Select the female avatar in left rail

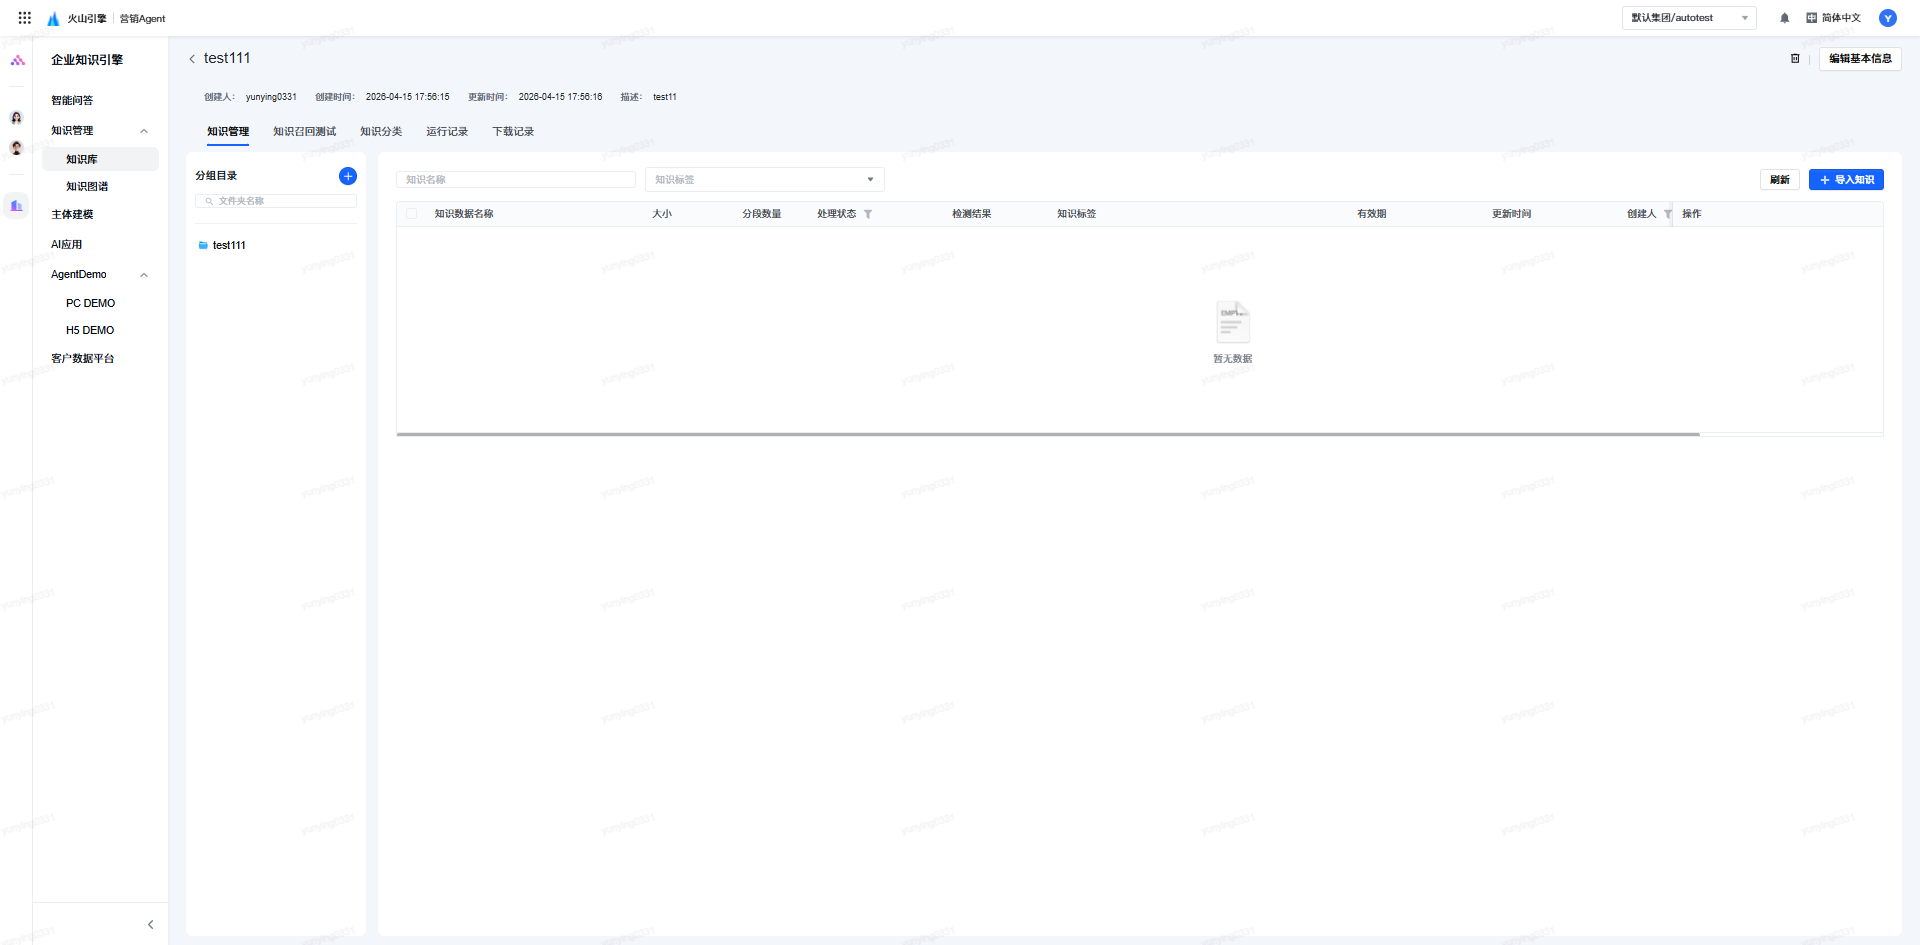click(16, 118)
